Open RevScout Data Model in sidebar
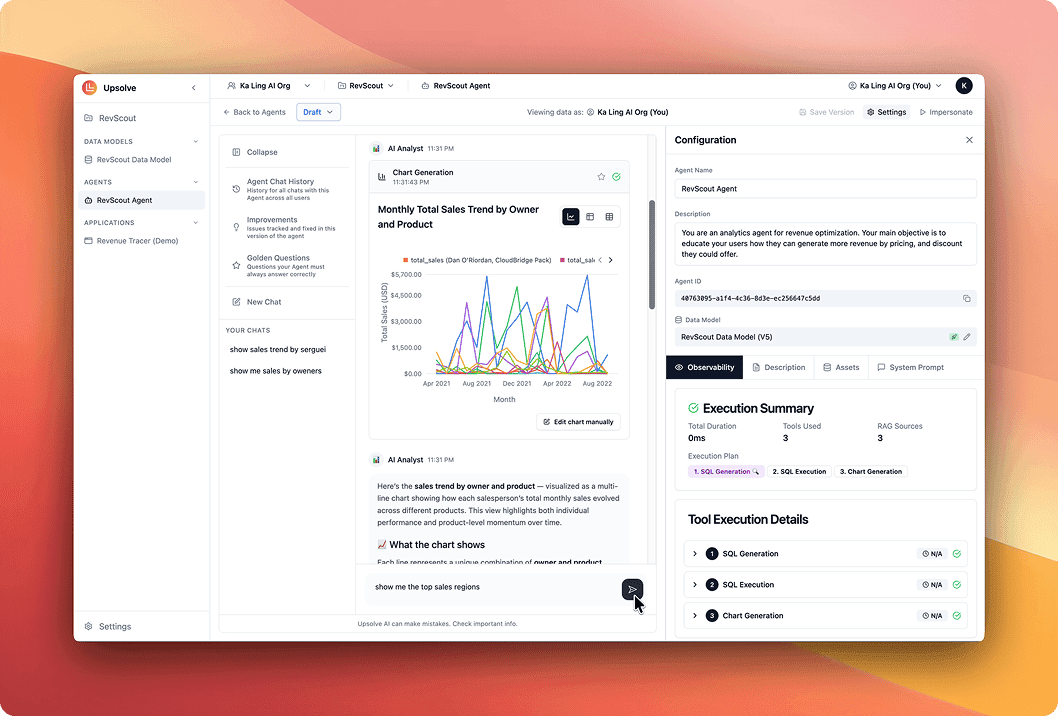 click(x=128, y=160)
